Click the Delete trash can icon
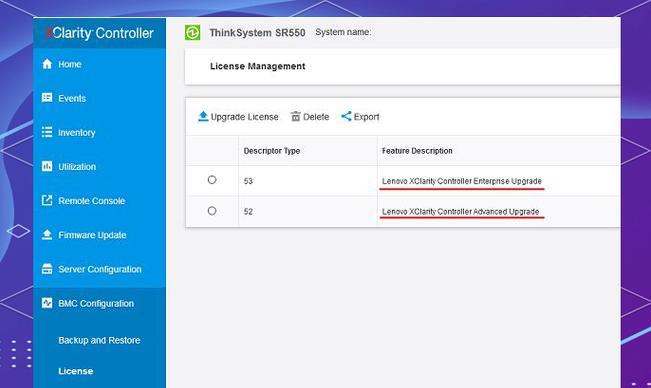651x388 pixels. 296,117
